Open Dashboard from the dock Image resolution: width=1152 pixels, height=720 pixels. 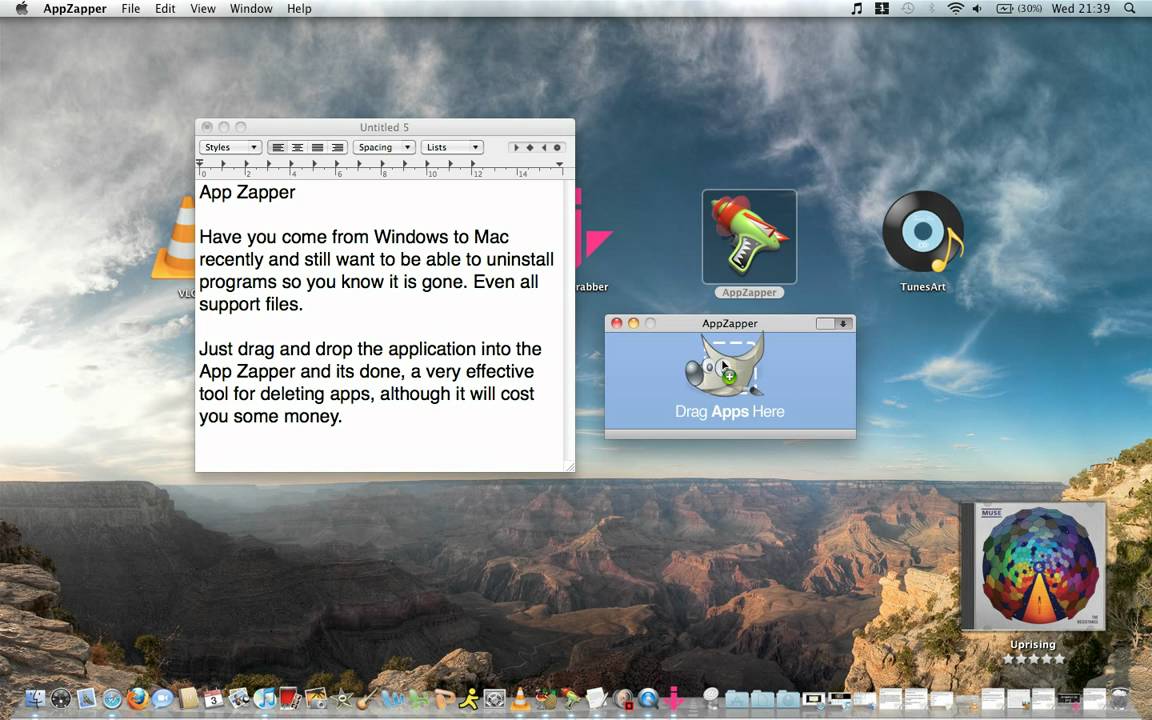click(x=61, y=699)
